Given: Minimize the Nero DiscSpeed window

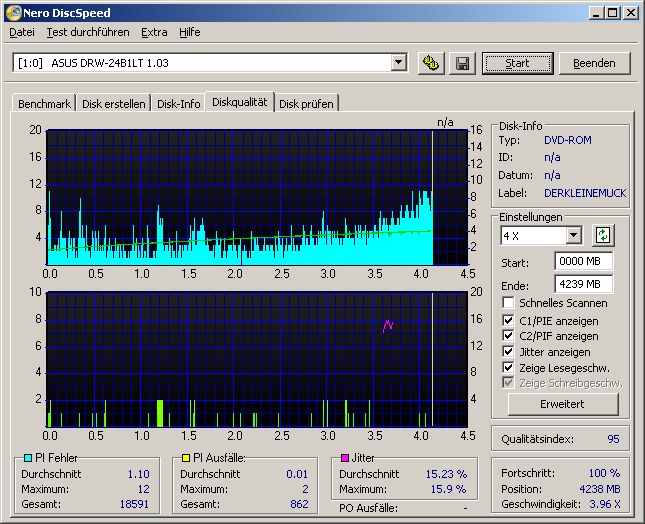Looking at the screenshot, I should [595, 13].
